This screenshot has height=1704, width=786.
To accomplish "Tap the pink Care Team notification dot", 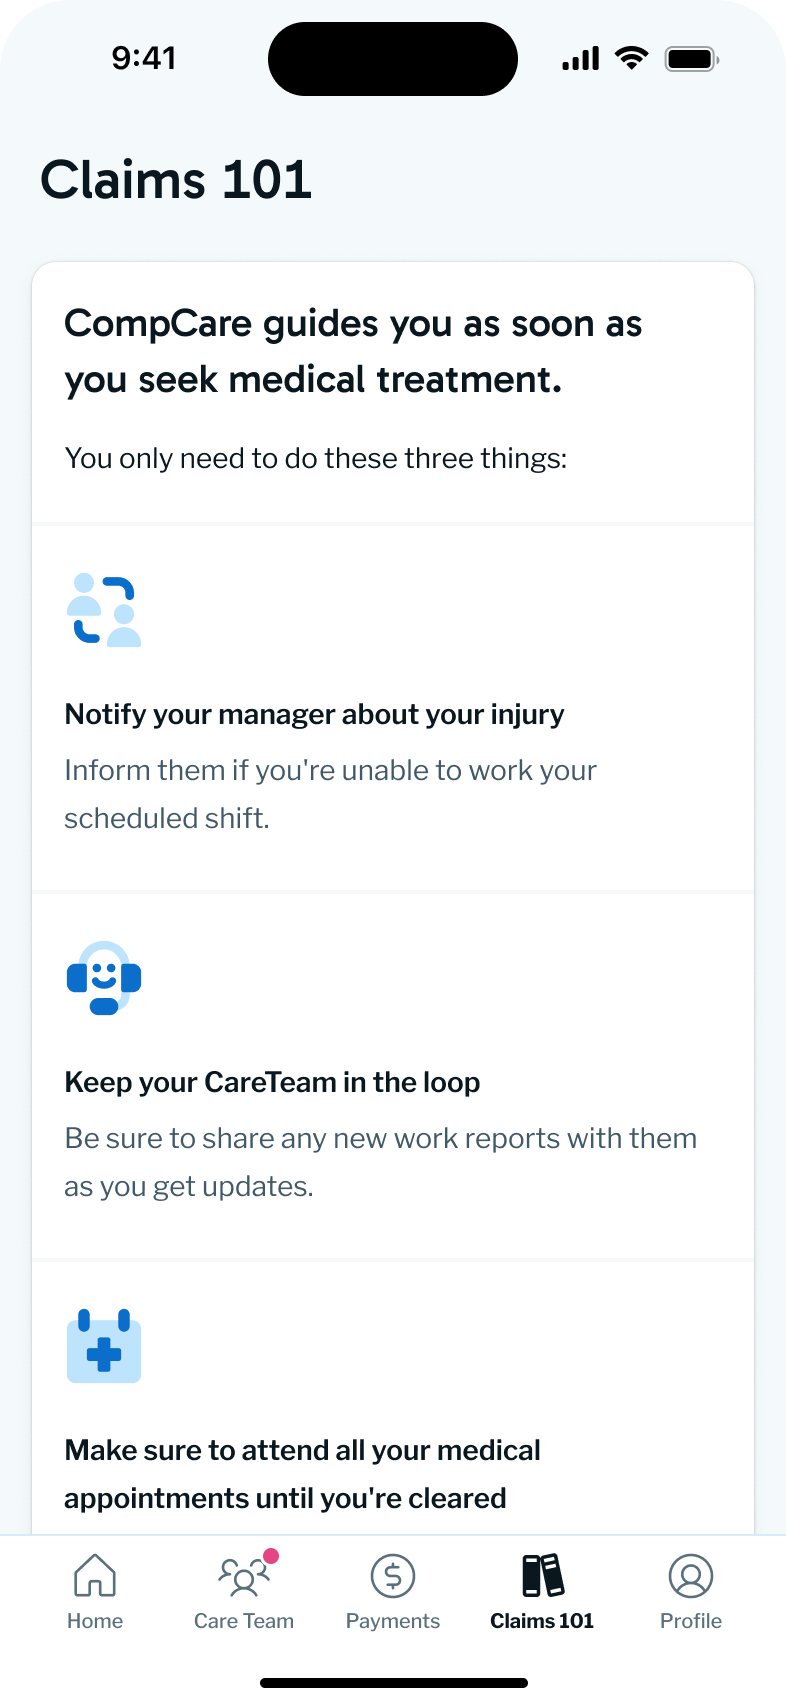I will tap(271, 1556).
